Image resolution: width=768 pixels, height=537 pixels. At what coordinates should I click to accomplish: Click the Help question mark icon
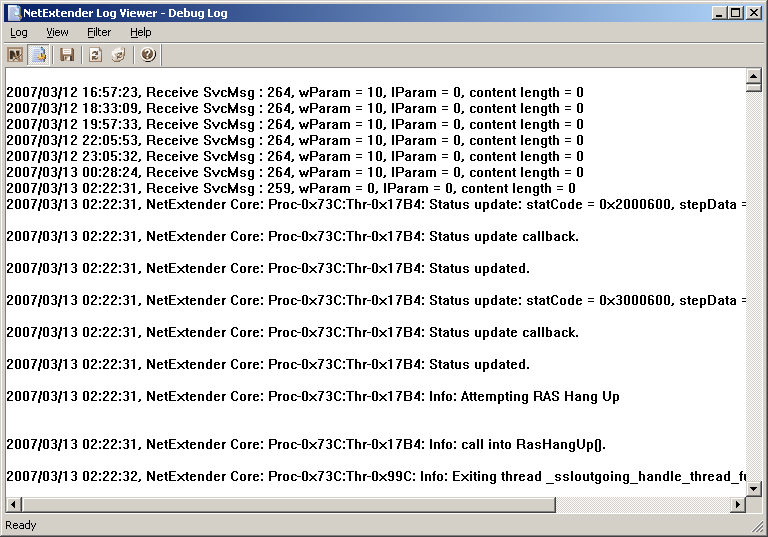click(x=148, y=55)
